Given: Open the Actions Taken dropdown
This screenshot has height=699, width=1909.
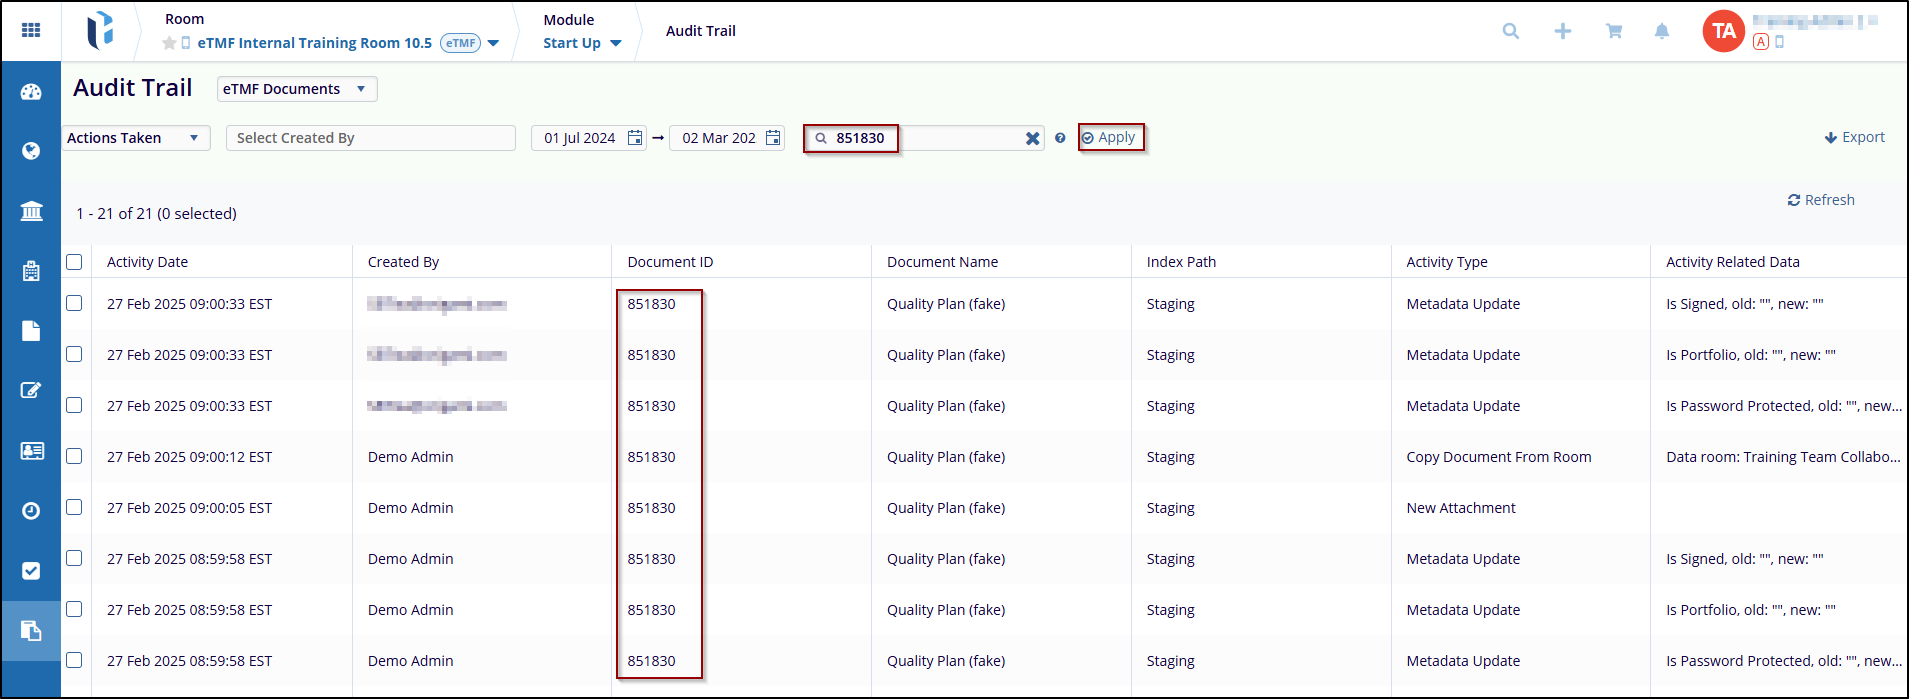Looking at the screenshot, I should click(x=134, y=138).
